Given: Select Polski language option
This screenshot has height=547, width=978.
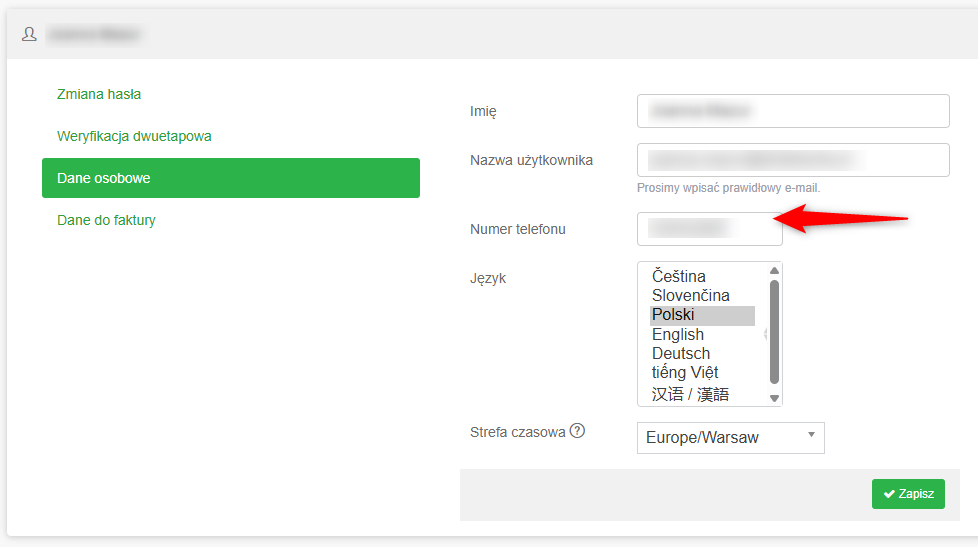Looking at the screenshot, I should (673, 315).
